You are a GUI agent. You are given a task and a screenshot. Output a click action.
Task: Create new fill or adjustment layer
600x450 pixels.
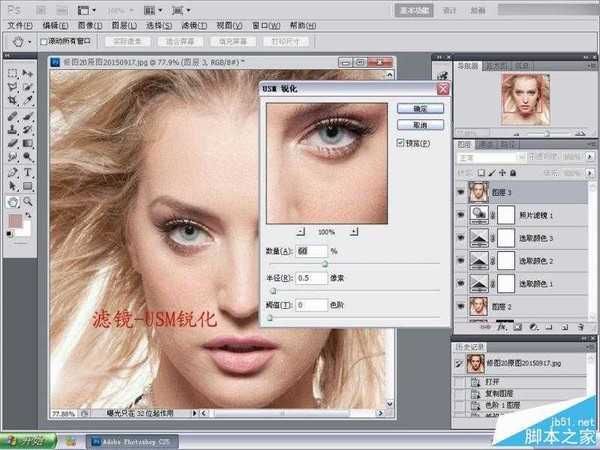(533, 328)
